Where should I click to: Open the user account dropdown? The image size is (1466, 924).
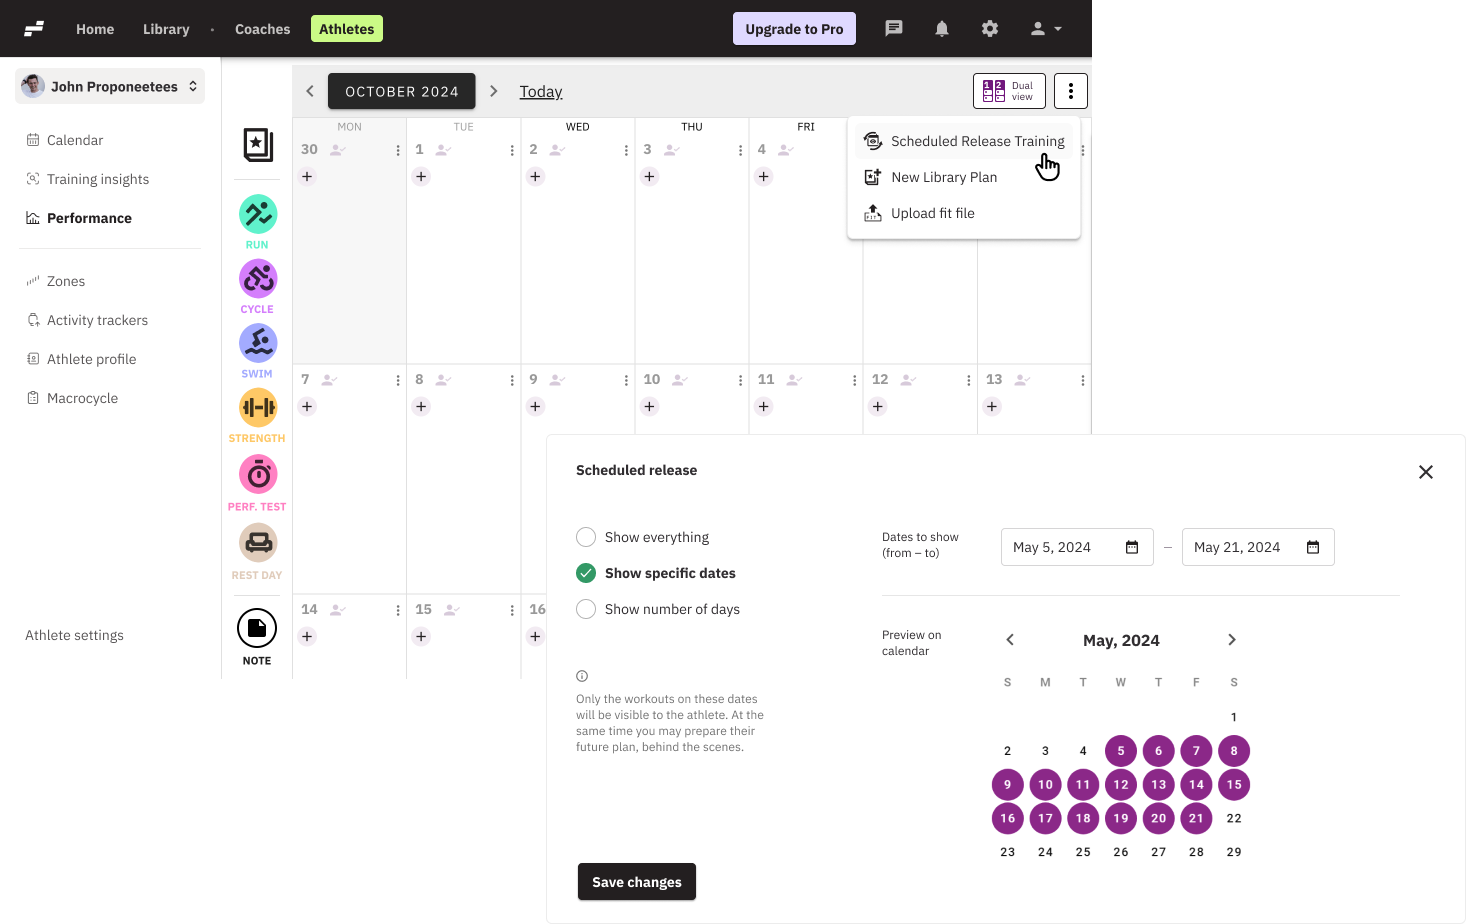click(x=1046, y=29)
